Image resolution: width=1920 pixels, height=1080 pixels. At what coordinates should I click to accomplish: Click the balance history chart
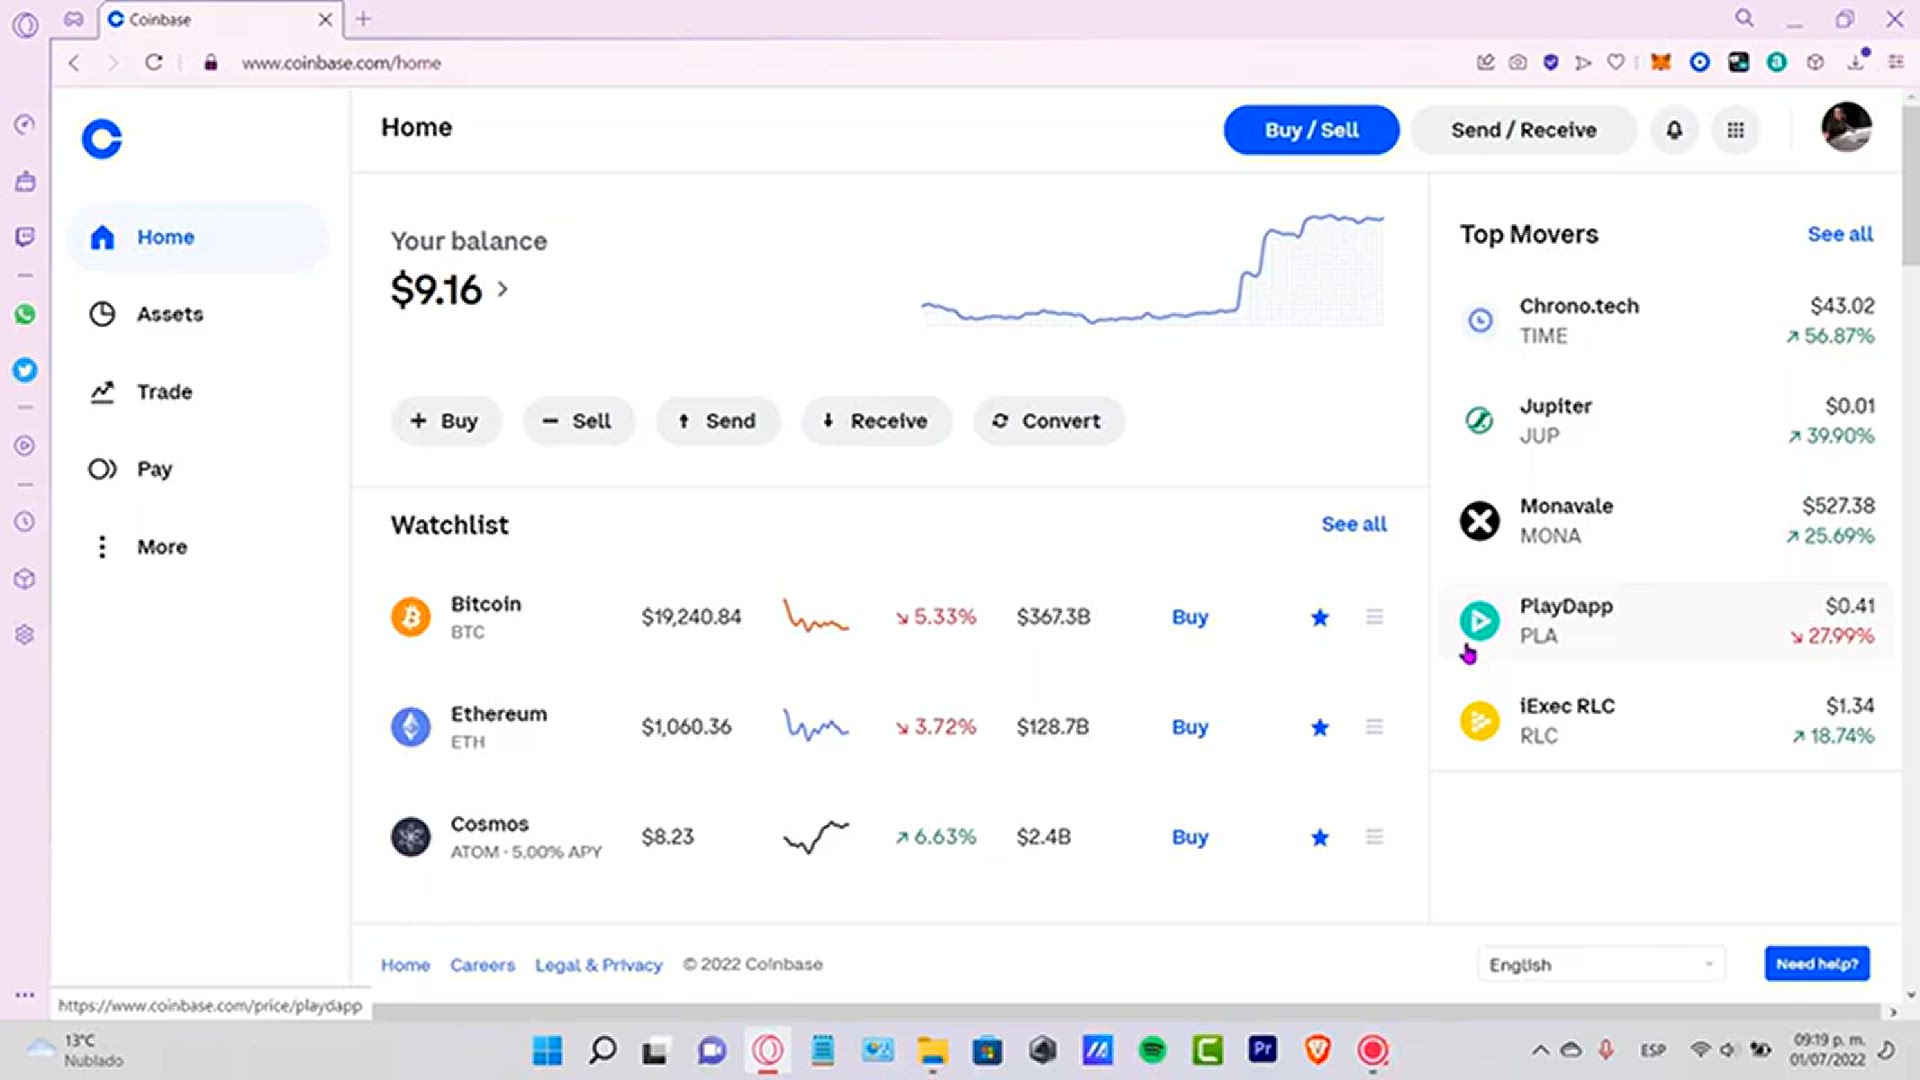click(1153, 270)
